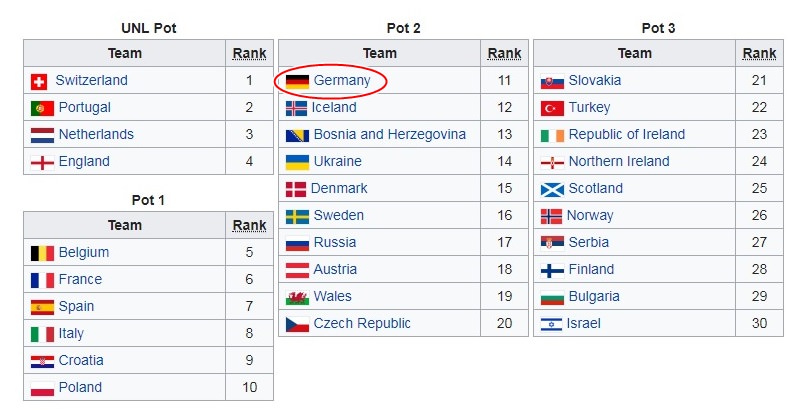Click the Rank header in Pot 3 table
807x417 pixels.
coord(760,54)
